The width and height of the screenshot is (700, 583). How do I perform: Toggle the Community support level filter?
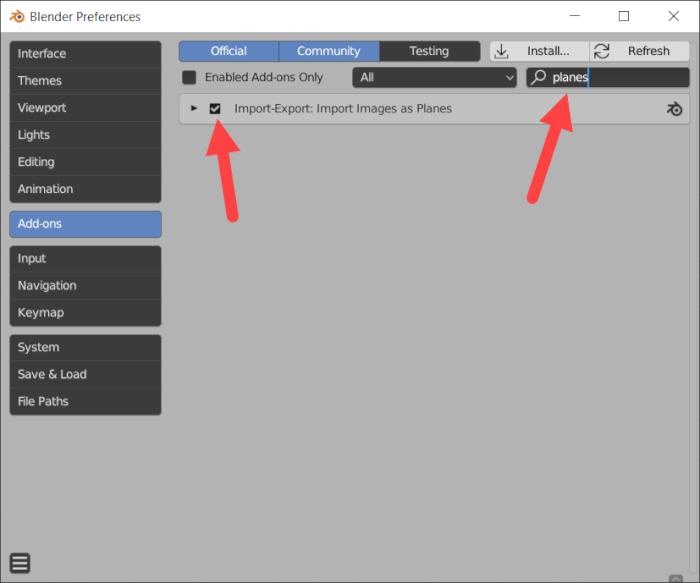tap(329, 51)
